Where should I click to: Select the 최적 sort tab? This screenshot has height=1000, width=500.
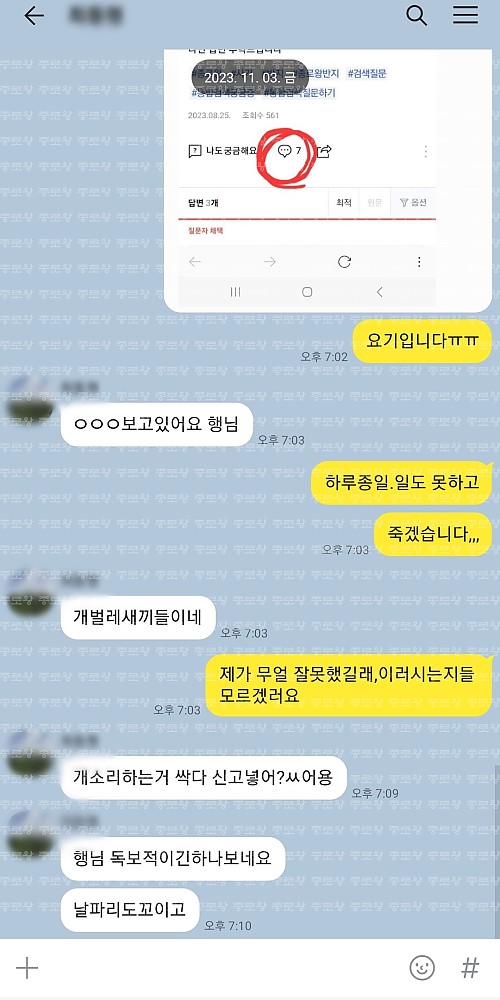[343, 203]
